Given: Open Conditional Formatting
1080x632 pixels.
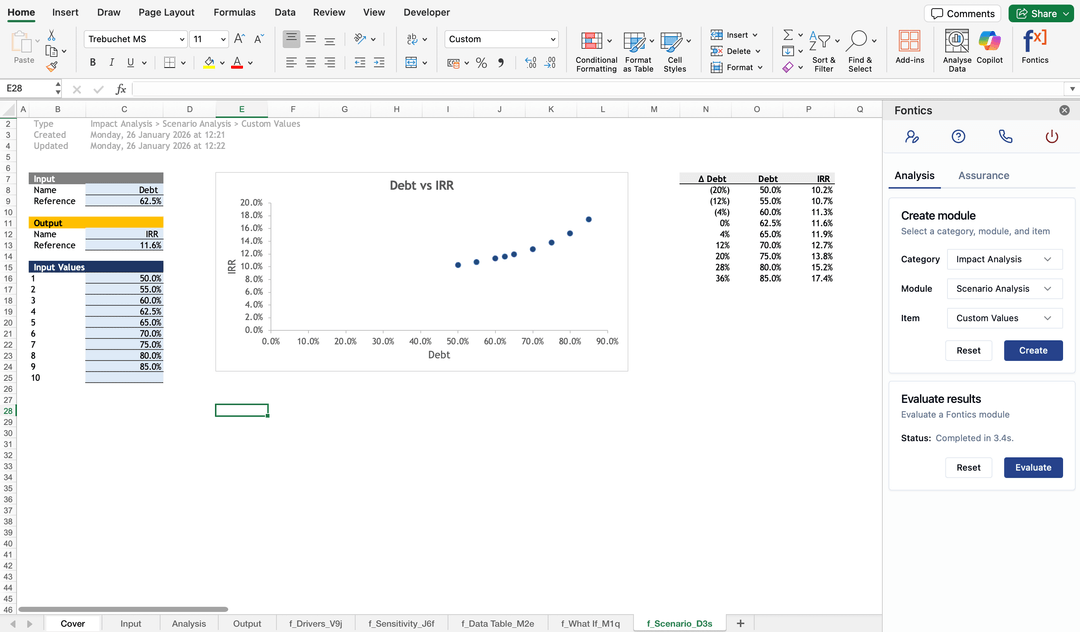Looking at the screenshot, I should (596, 52).
